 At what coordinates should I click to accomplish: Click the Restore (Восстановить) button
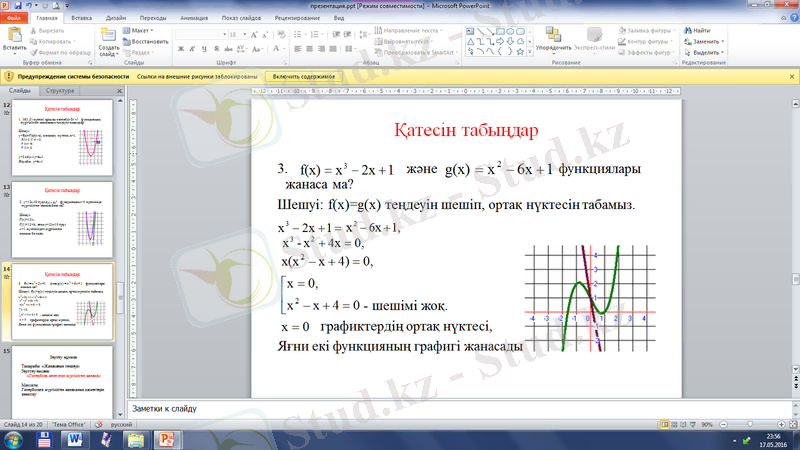[149, 42]
